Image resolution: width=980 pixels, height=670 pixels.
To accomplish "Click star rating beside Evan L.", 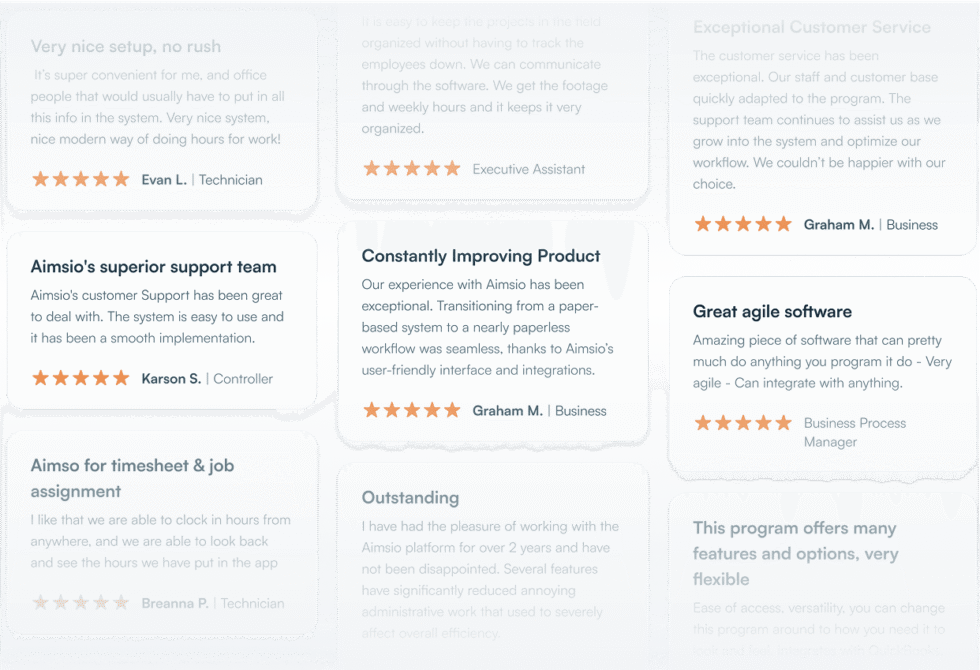I will pos(81,180).
